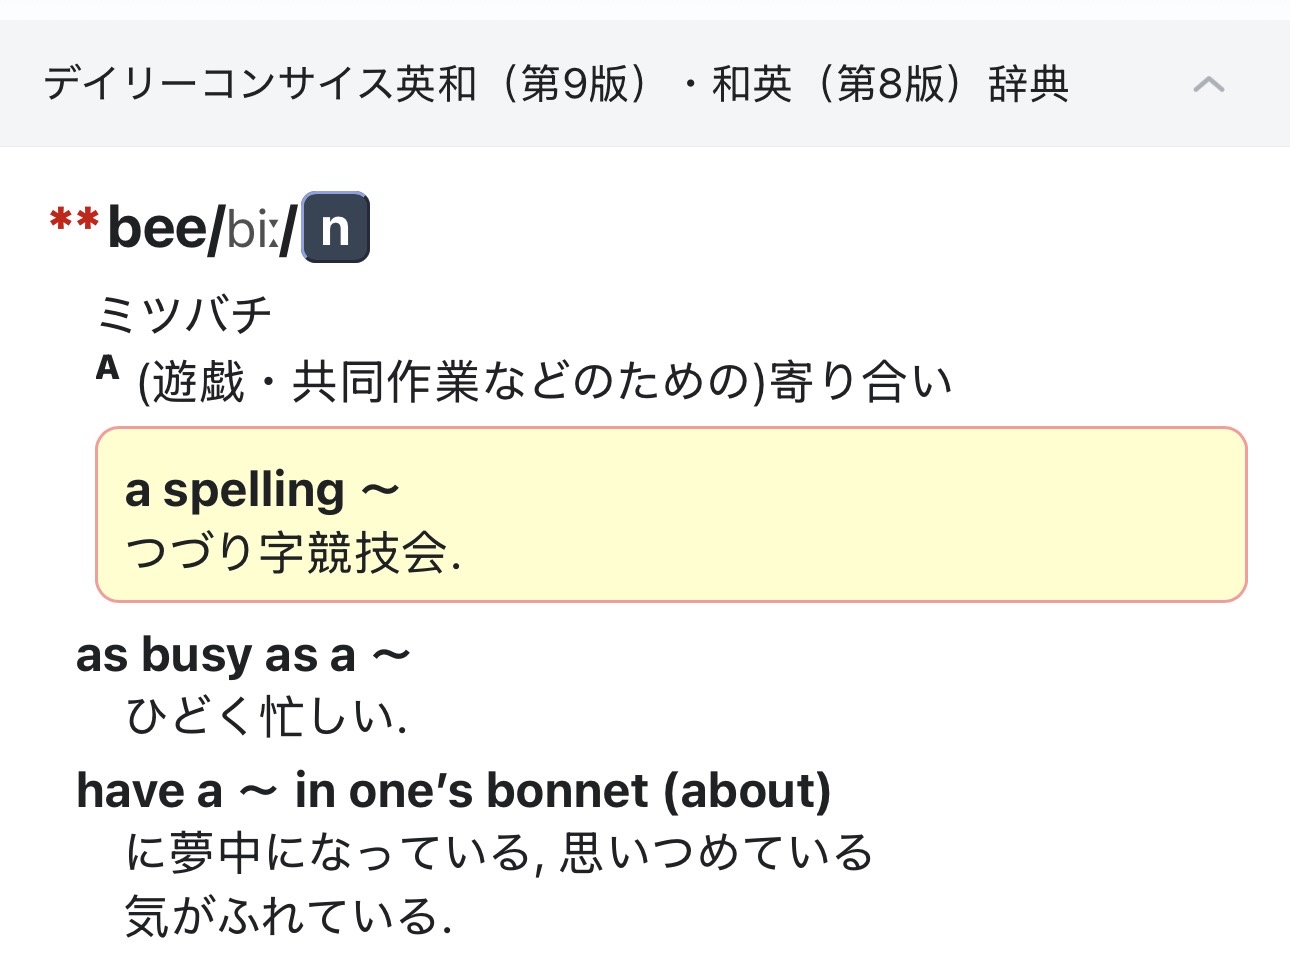
Task: Tap the デイリーコンサイス英和 title text
Action: coord(260,84)
